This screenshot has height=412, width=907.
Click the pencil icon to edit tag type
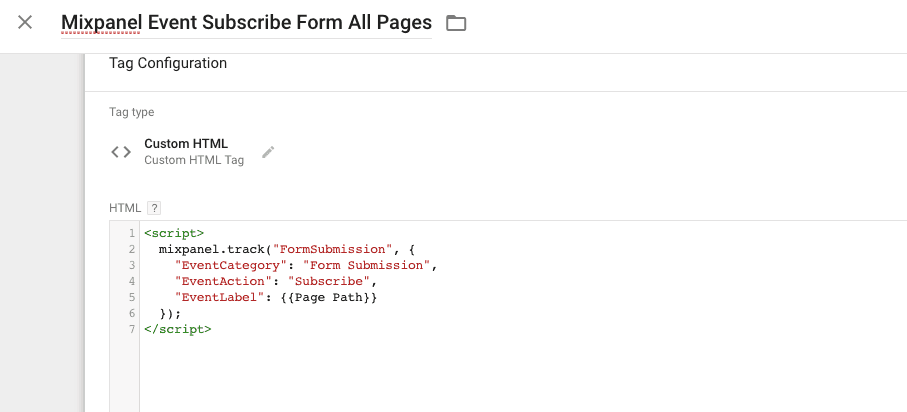click(268, 152)
